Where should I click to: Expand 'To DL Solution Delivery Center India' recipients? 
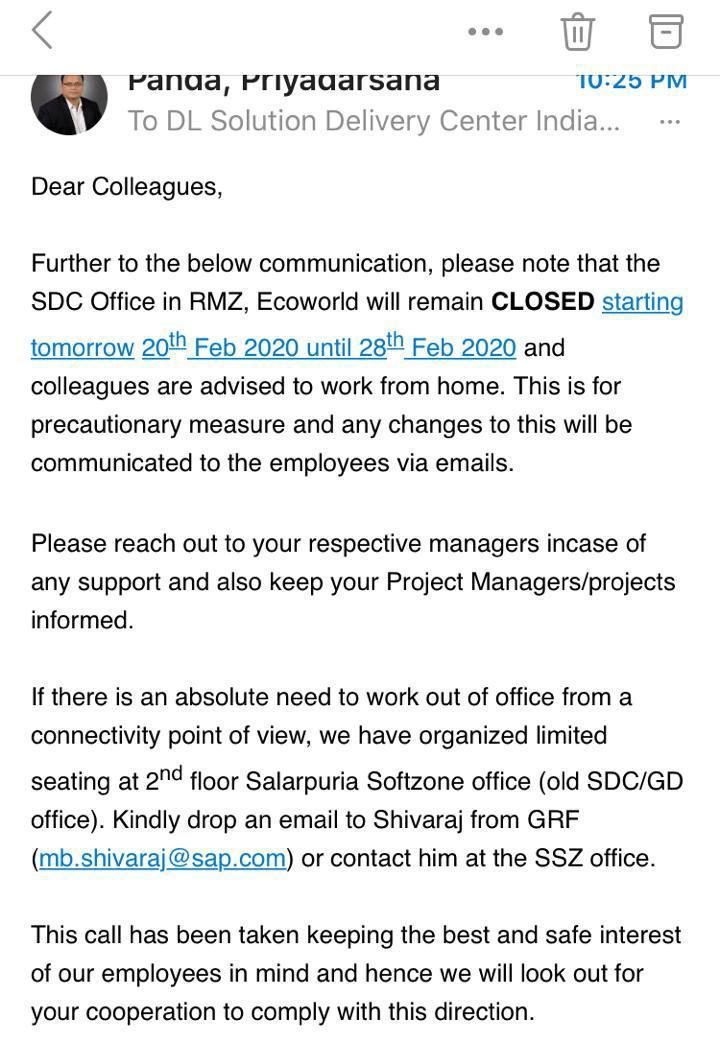[x=374, y=121]
